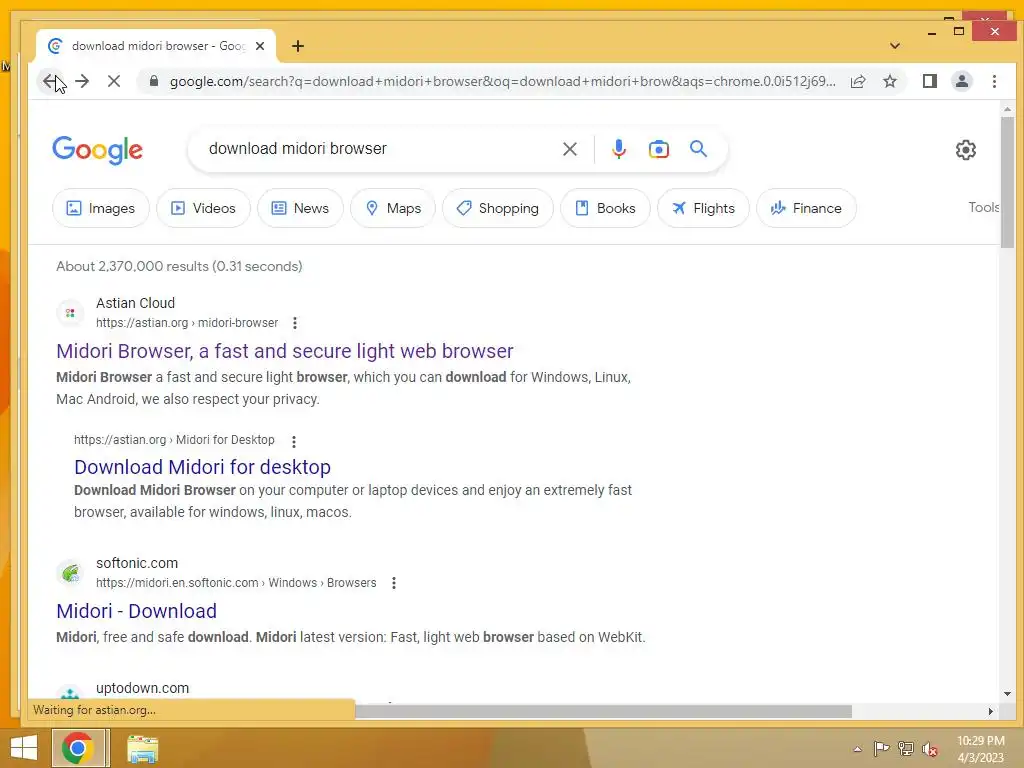Open options for 'Midori for Desktop' result
Image resolution: width=1024 pixels, height=768 pixels.
pyautogui.click(x=294, y=441)
